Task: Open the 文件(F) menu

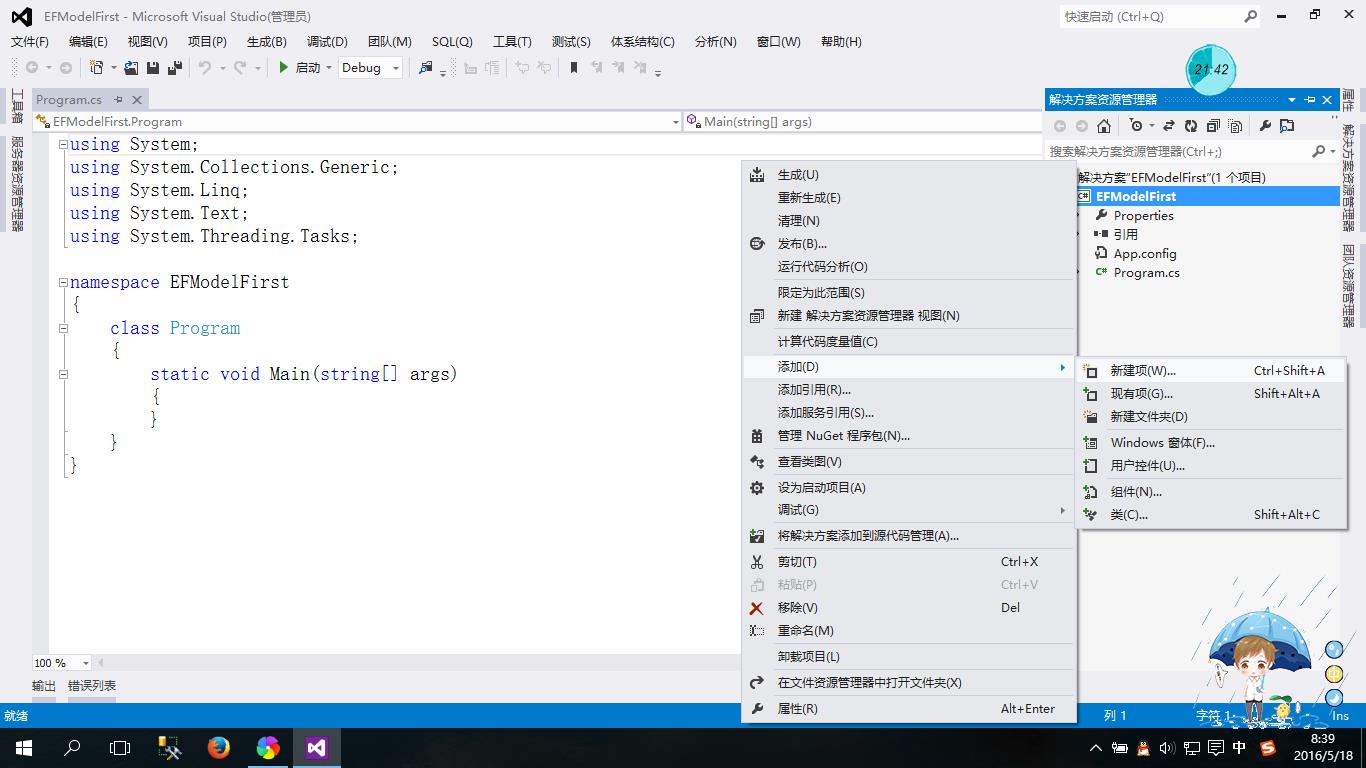Action: click(x=30, y=42)
